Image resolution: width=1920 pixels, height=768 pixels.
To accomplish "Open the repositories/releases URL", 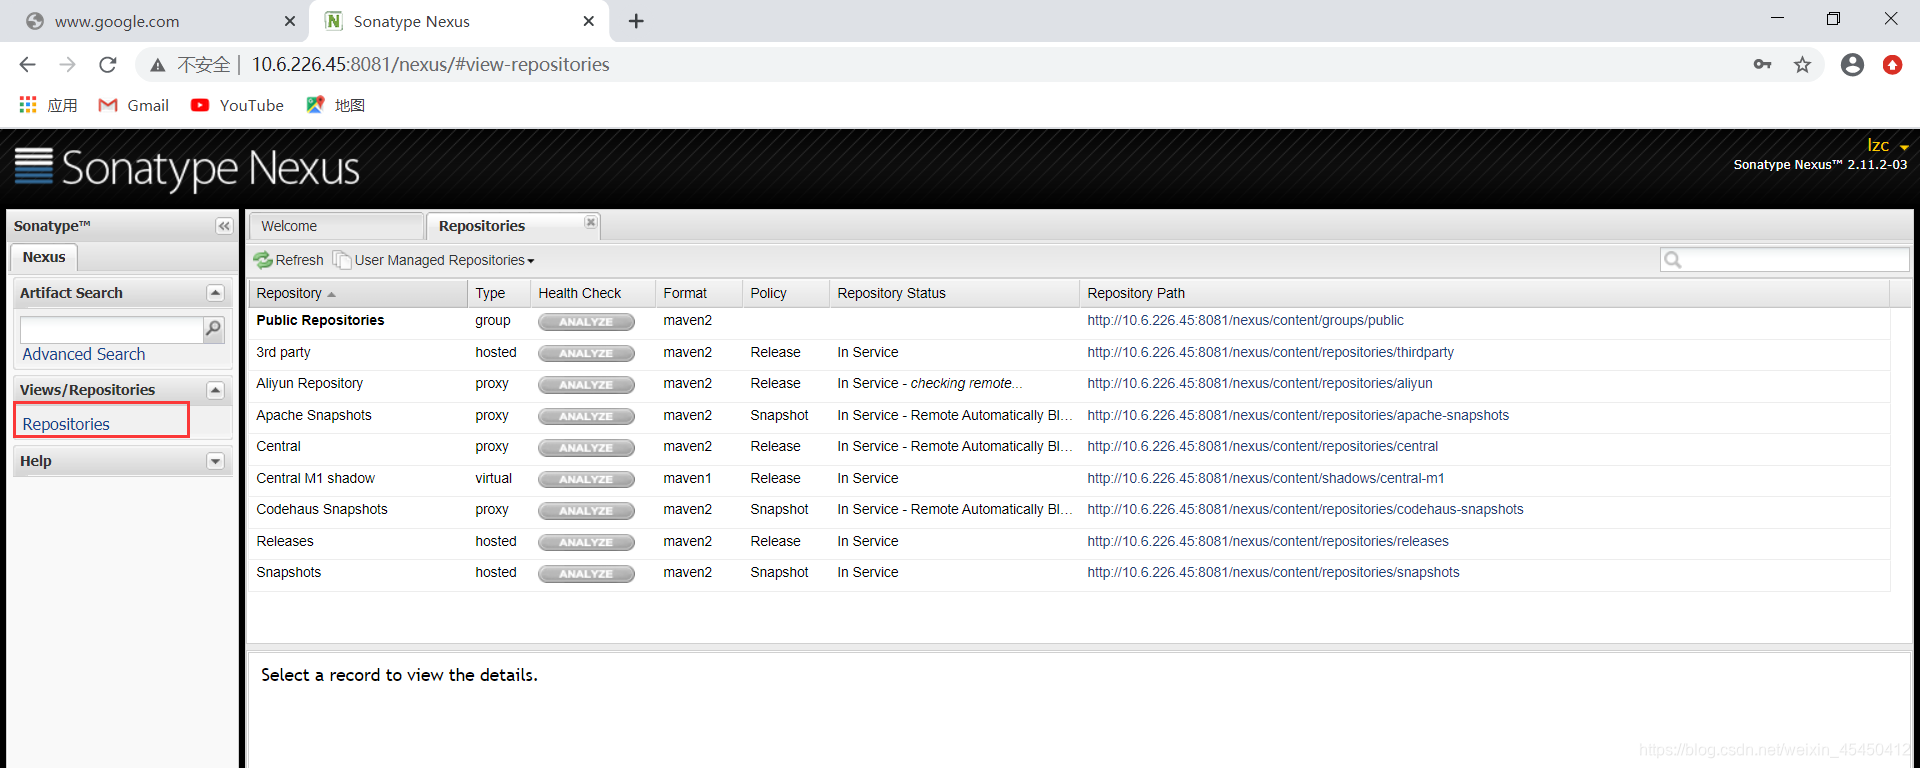I will coord(1267,541).
